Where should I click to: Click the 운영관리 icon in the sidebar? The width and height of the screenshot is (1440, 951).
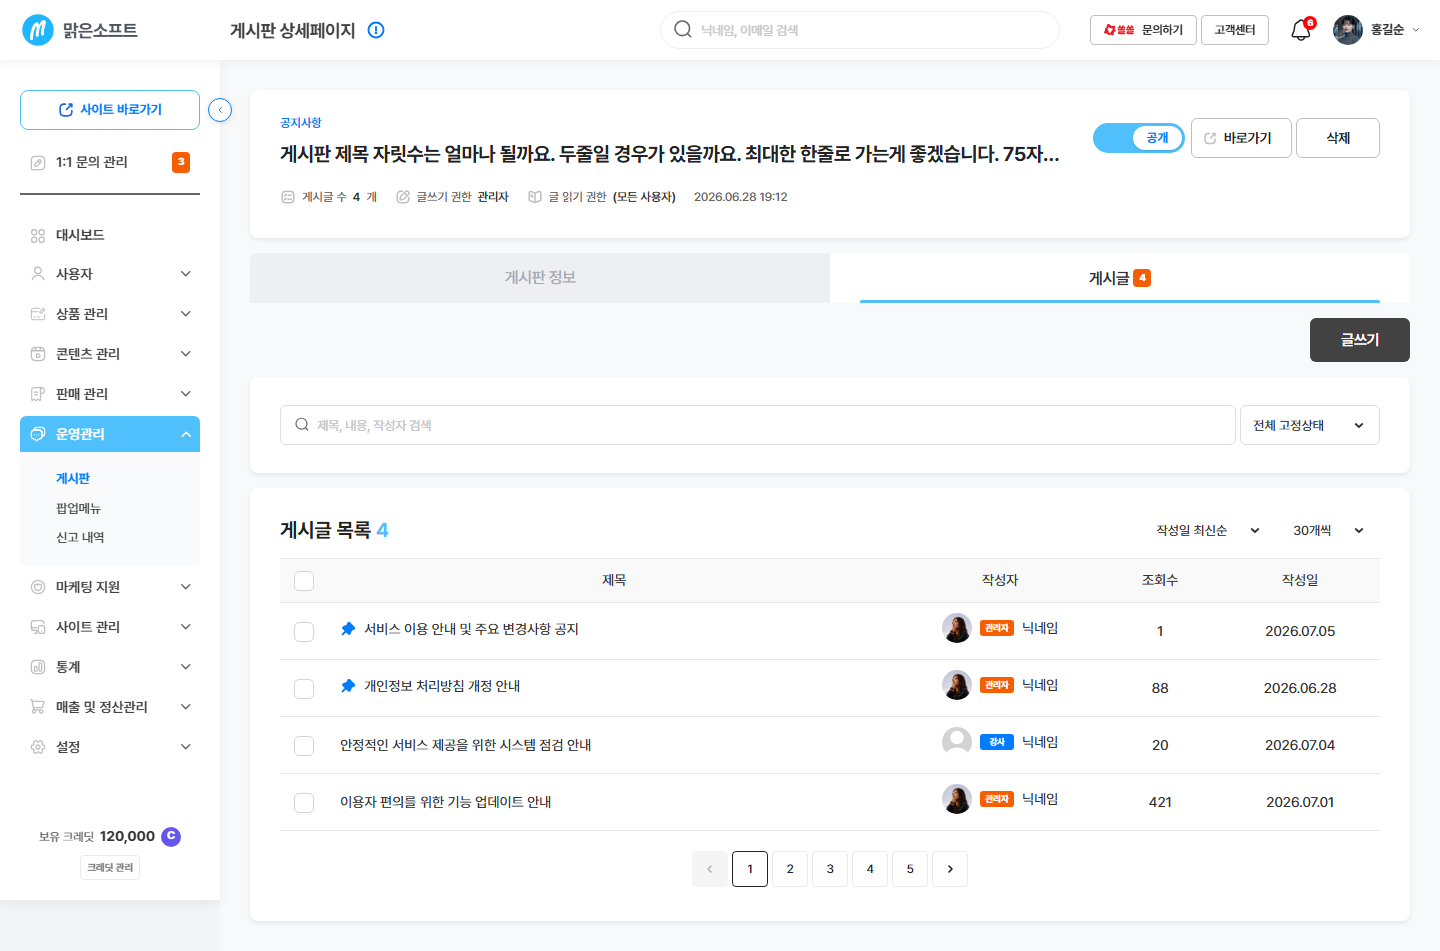38,434
